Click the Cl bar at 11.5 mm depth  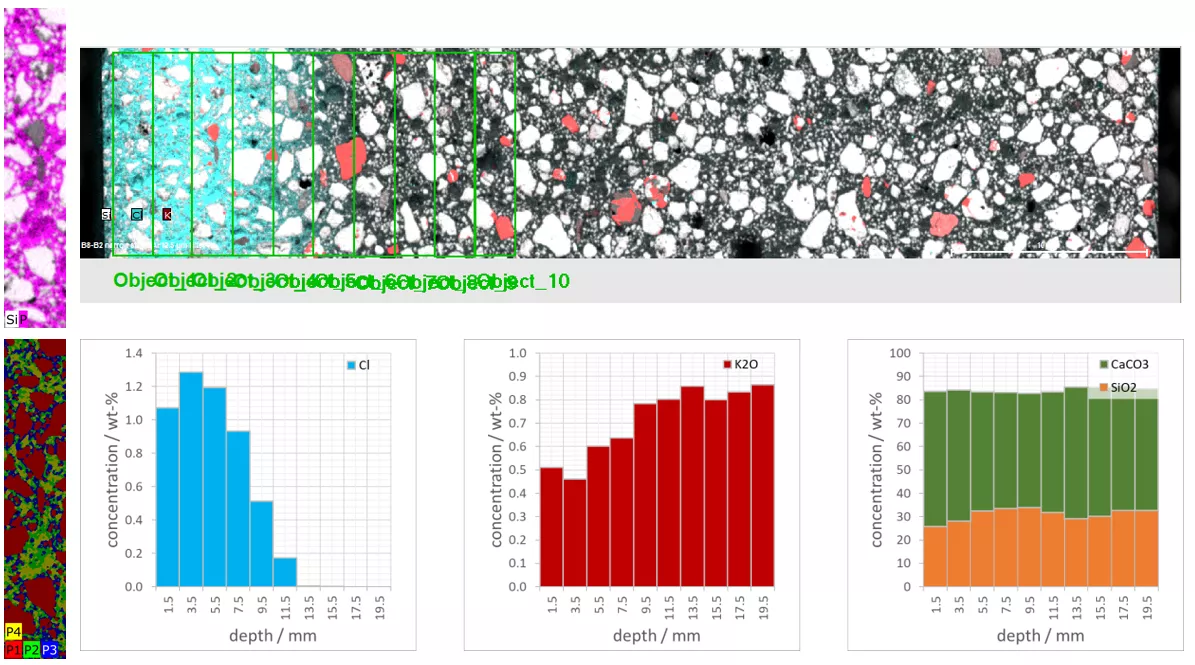click(x=285, y=572)
